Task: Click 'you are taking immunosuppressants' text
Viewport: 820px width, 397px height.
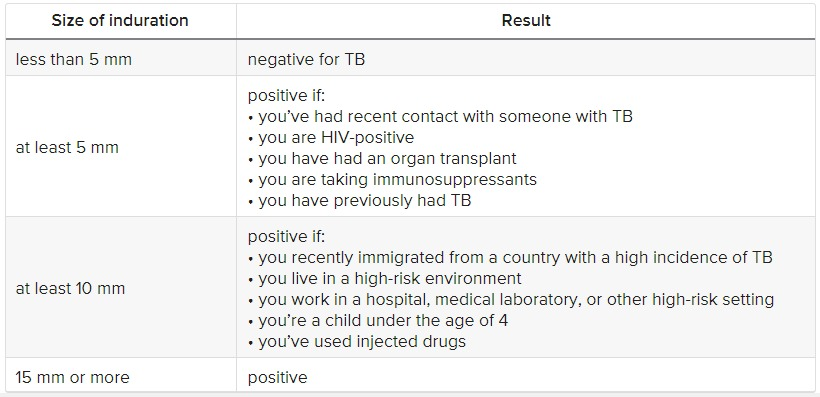Action: [x=397, y=179]
